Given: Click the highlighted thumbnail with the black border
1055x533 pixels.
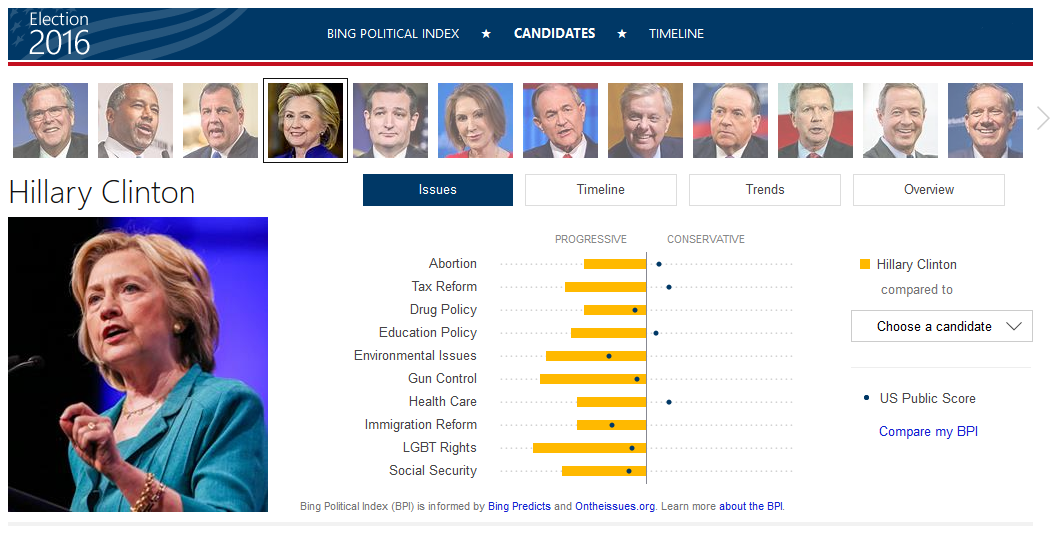Looking at the screenshot, I should pyautogui.click(x=305, y=121).
